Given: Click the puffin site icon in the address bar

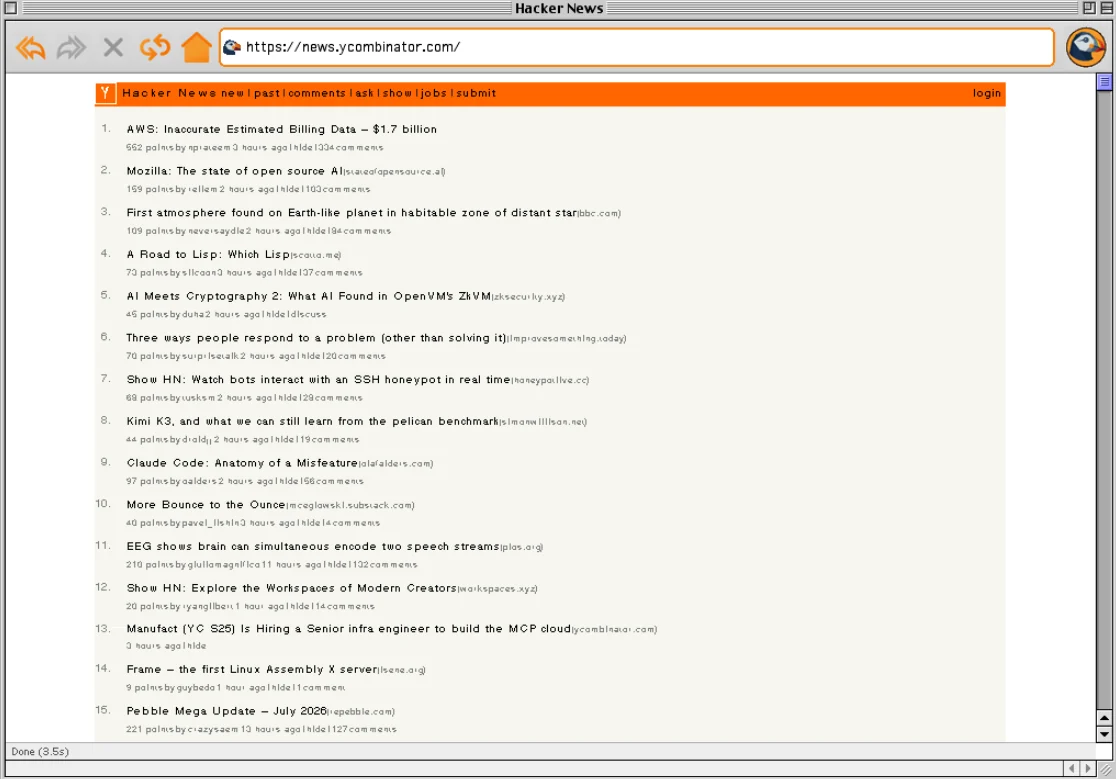Looking at the screenshot, I should pos(232,47).
